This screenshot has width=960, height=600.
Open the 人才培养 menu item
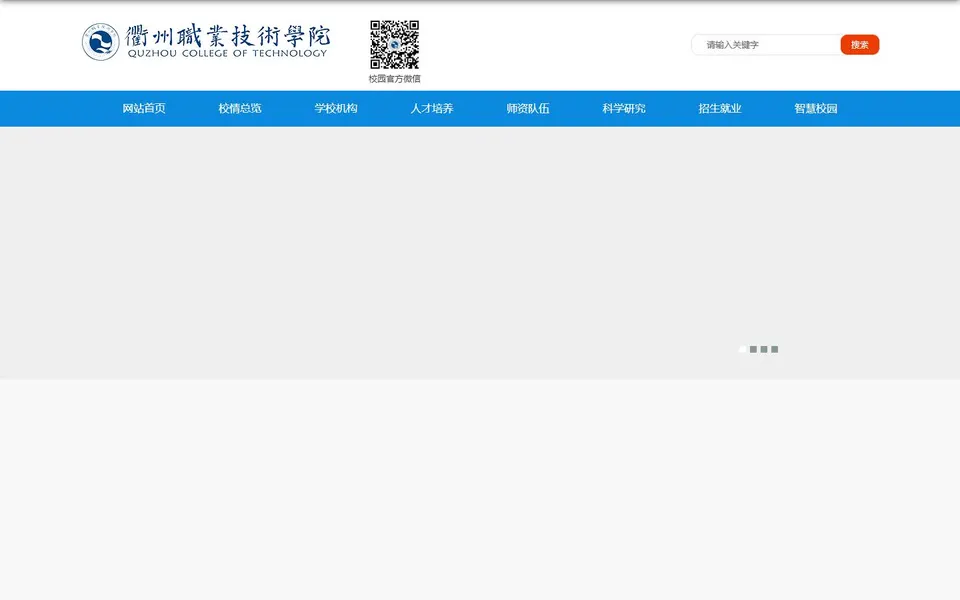[x=432, y=108]
